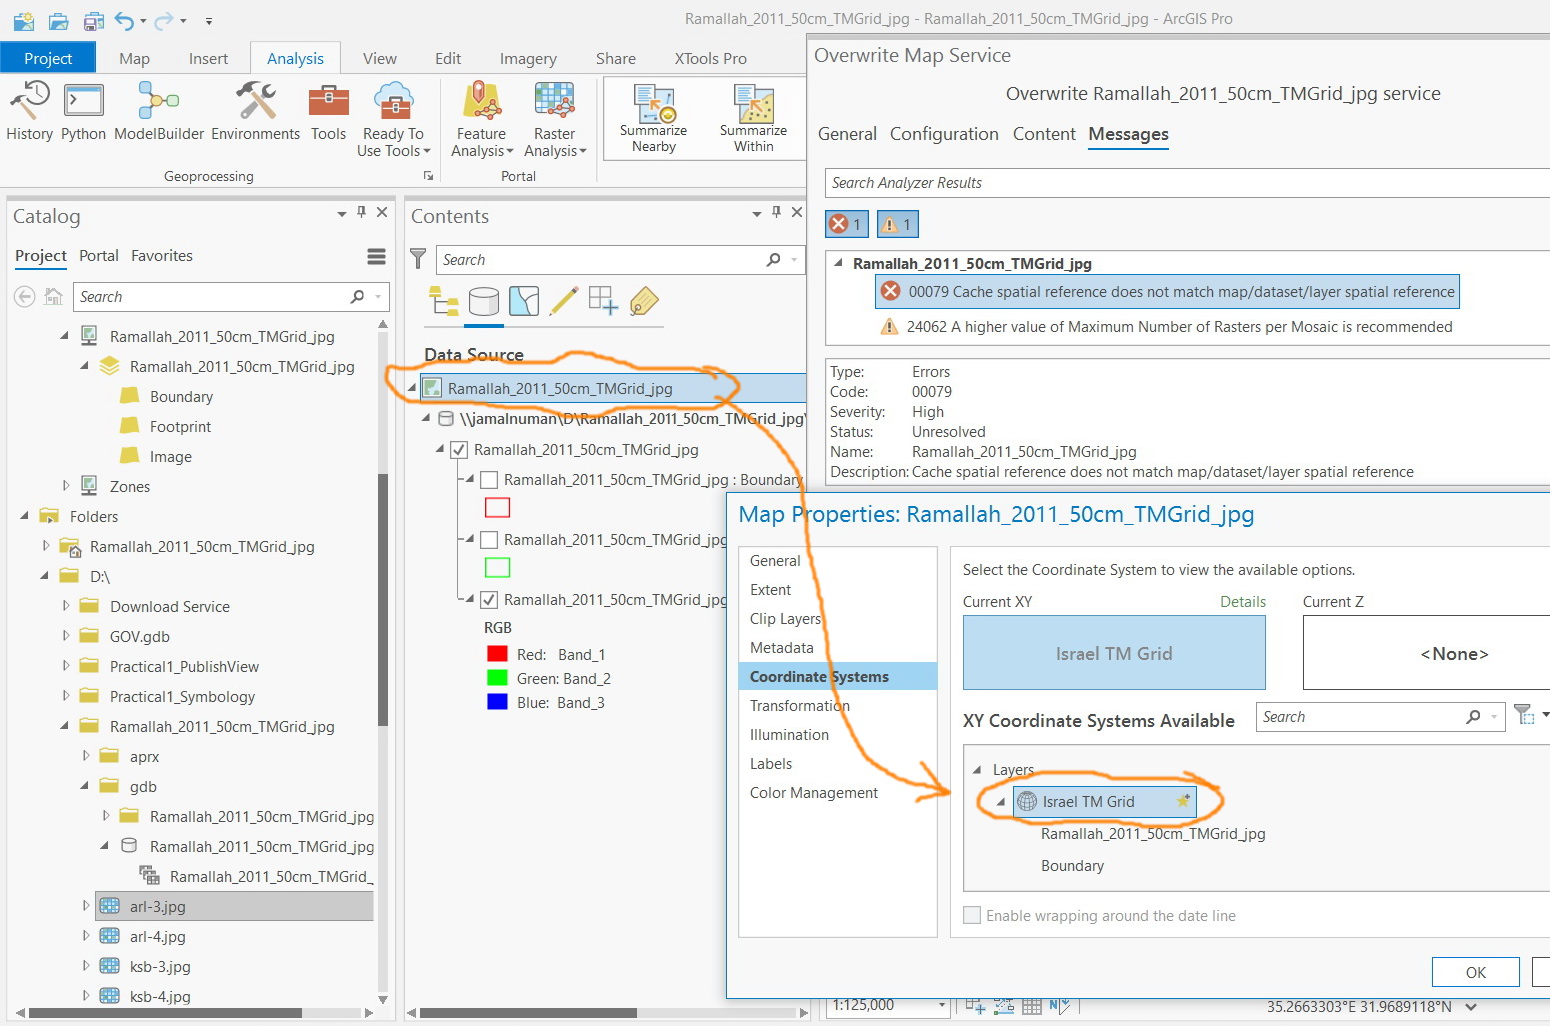Click coordinate system filter icon
This screenshot has height=1026, width=1550.
coord(1524,715)
